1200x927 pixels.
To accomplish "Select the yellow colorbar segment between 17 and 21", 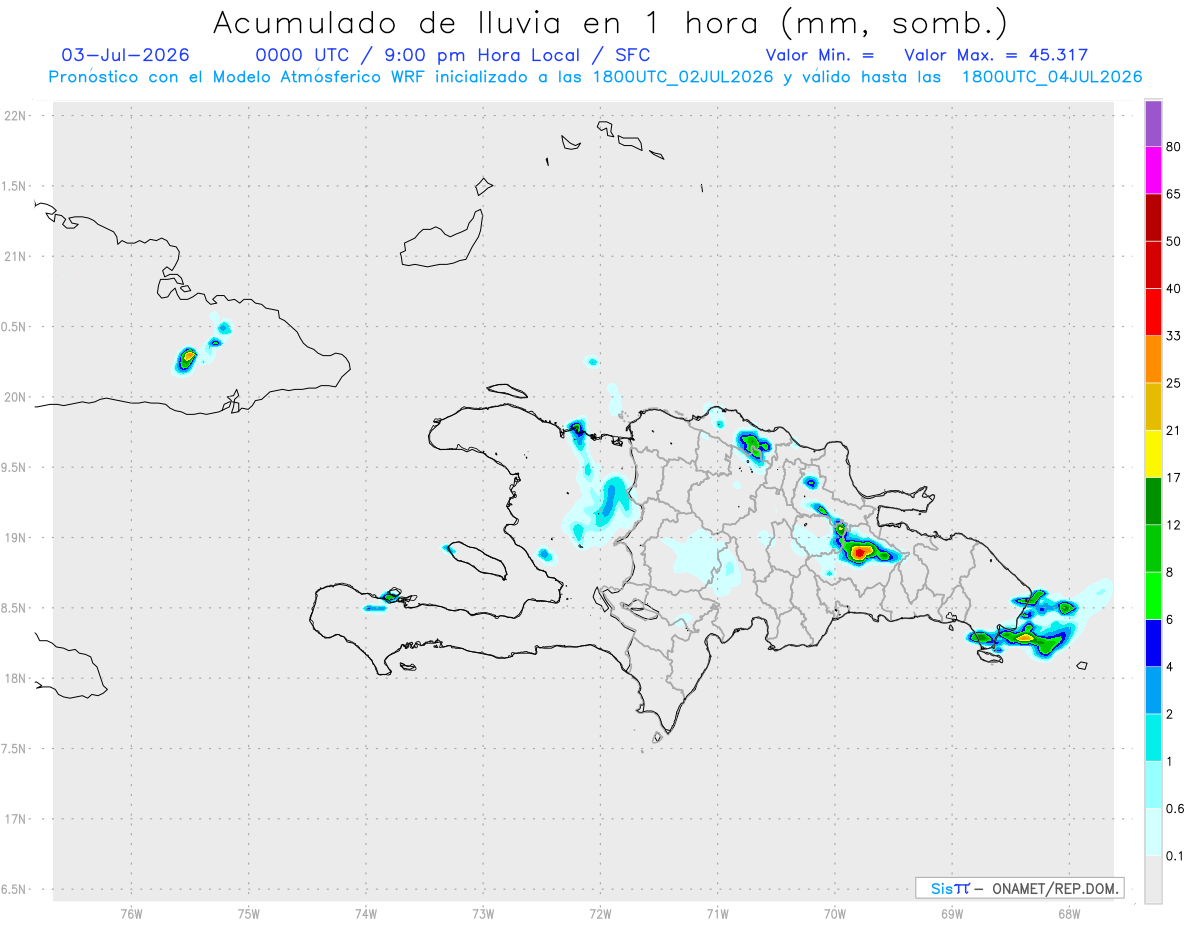I will (x=1153, y=454).
